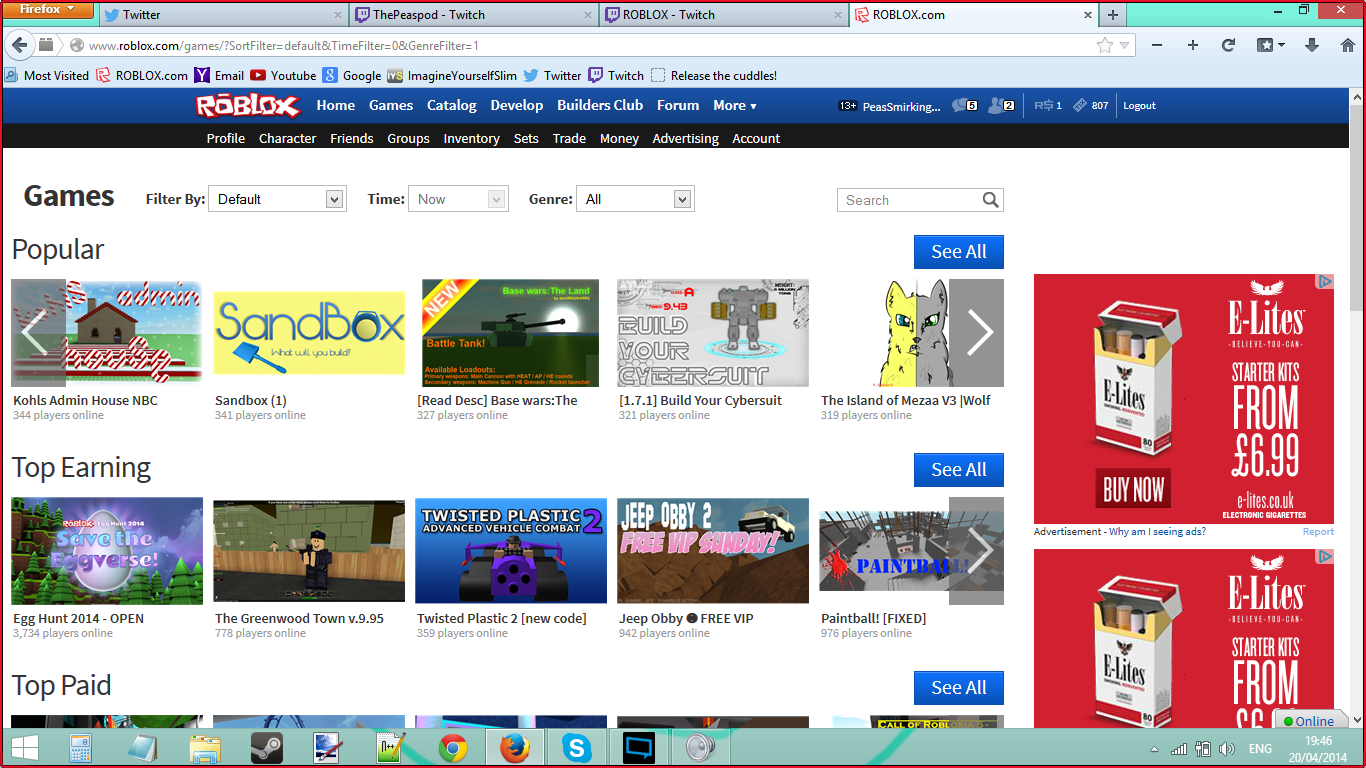Go back with the browser back arrow
The height and width of the screenshot is (768, 1366).
point(20,45)
